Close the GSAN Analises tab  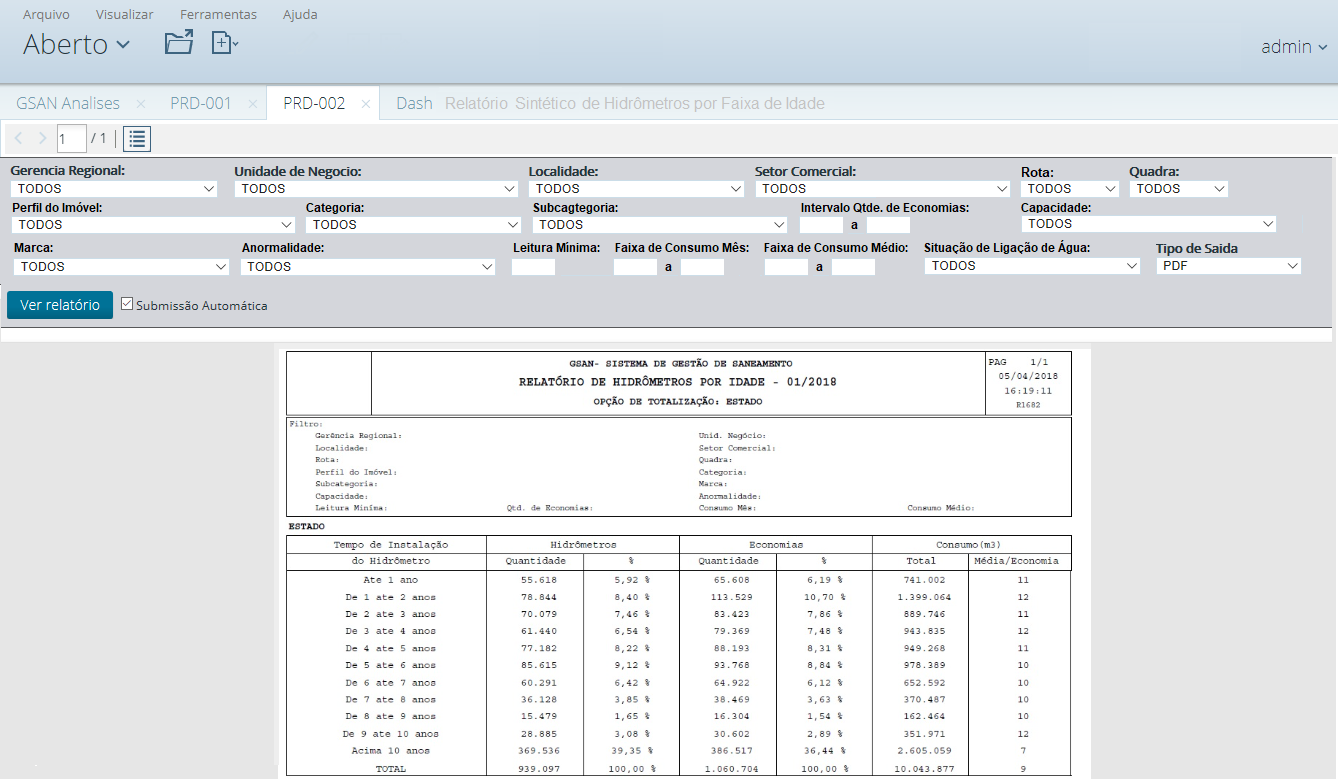tap(141, 104)
